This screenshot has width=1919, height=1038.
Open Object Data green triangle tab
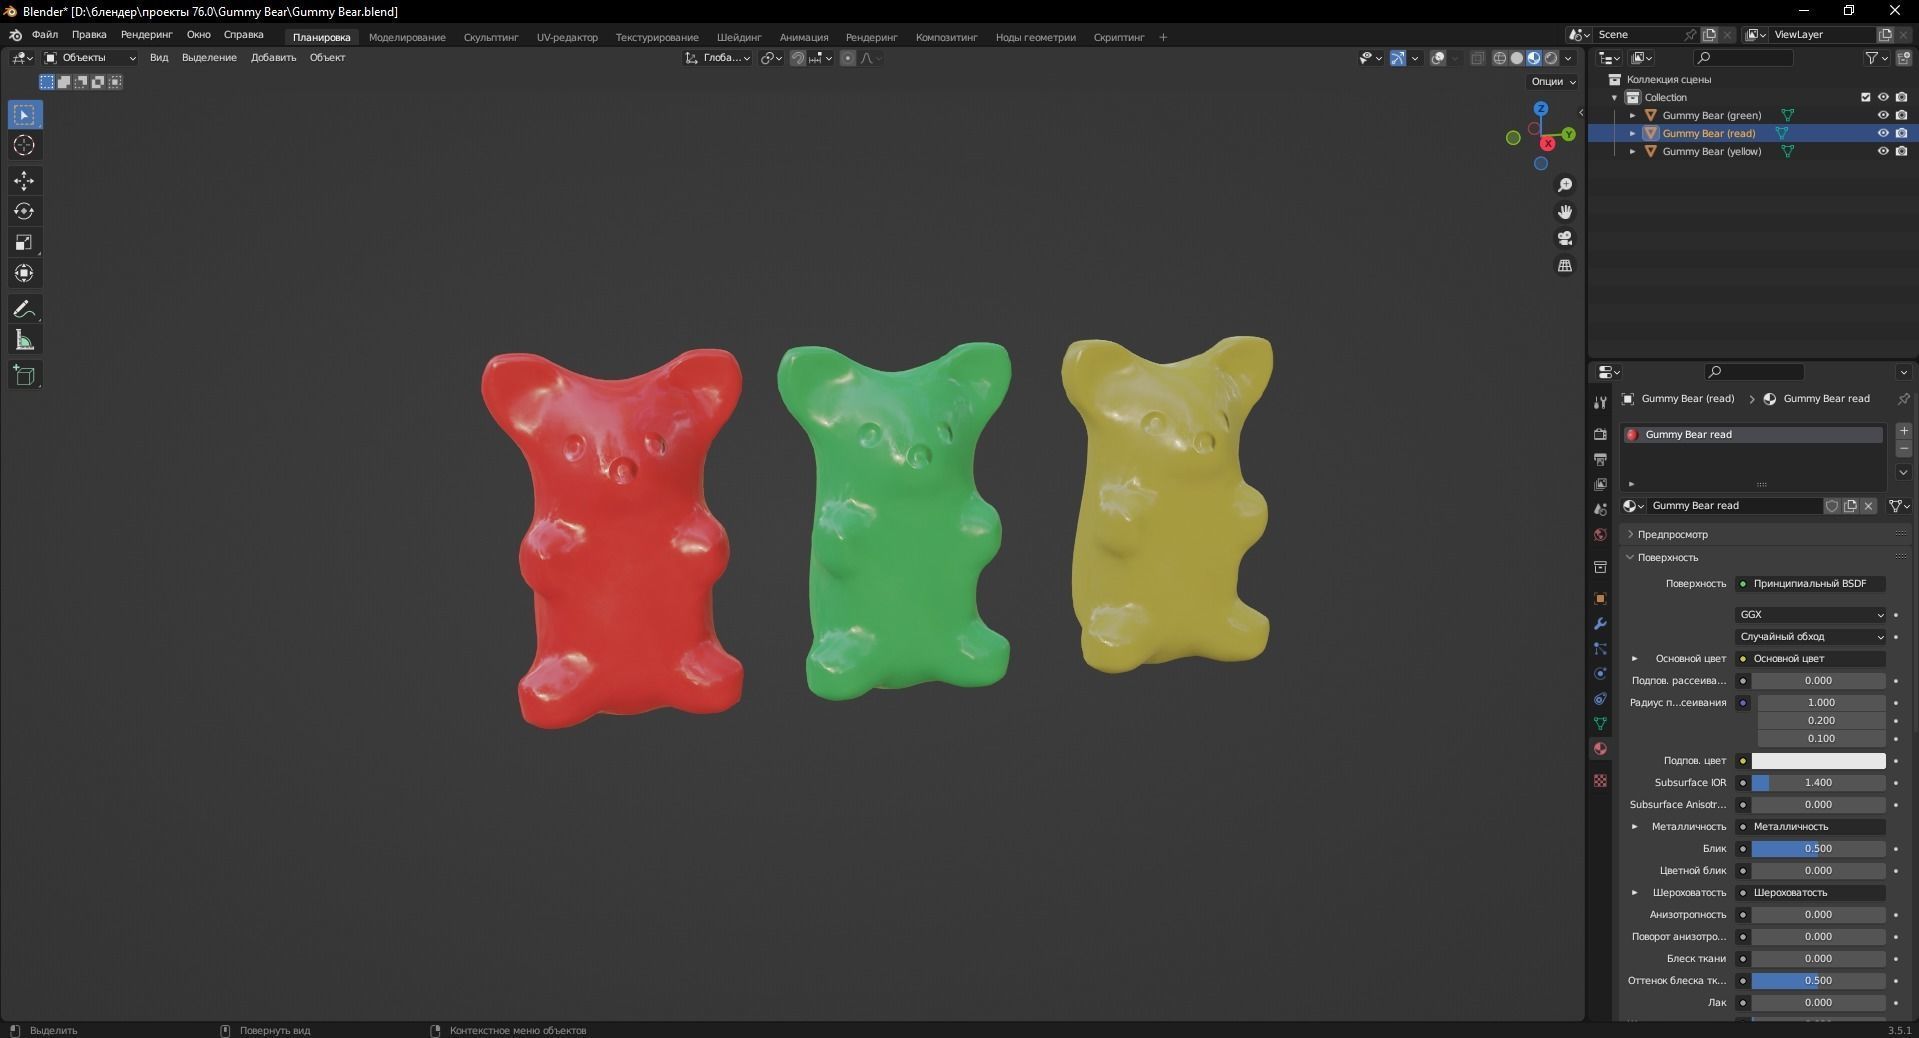click(1600, 723)
